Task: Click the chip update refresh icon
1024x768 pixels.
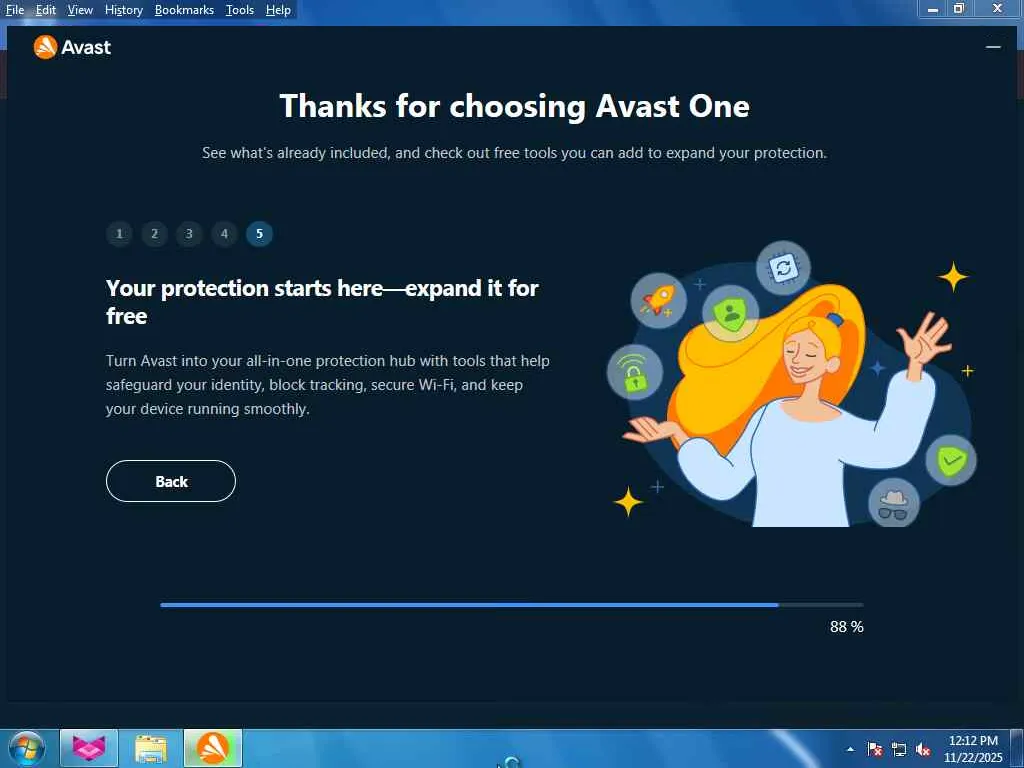Action: 783,268
